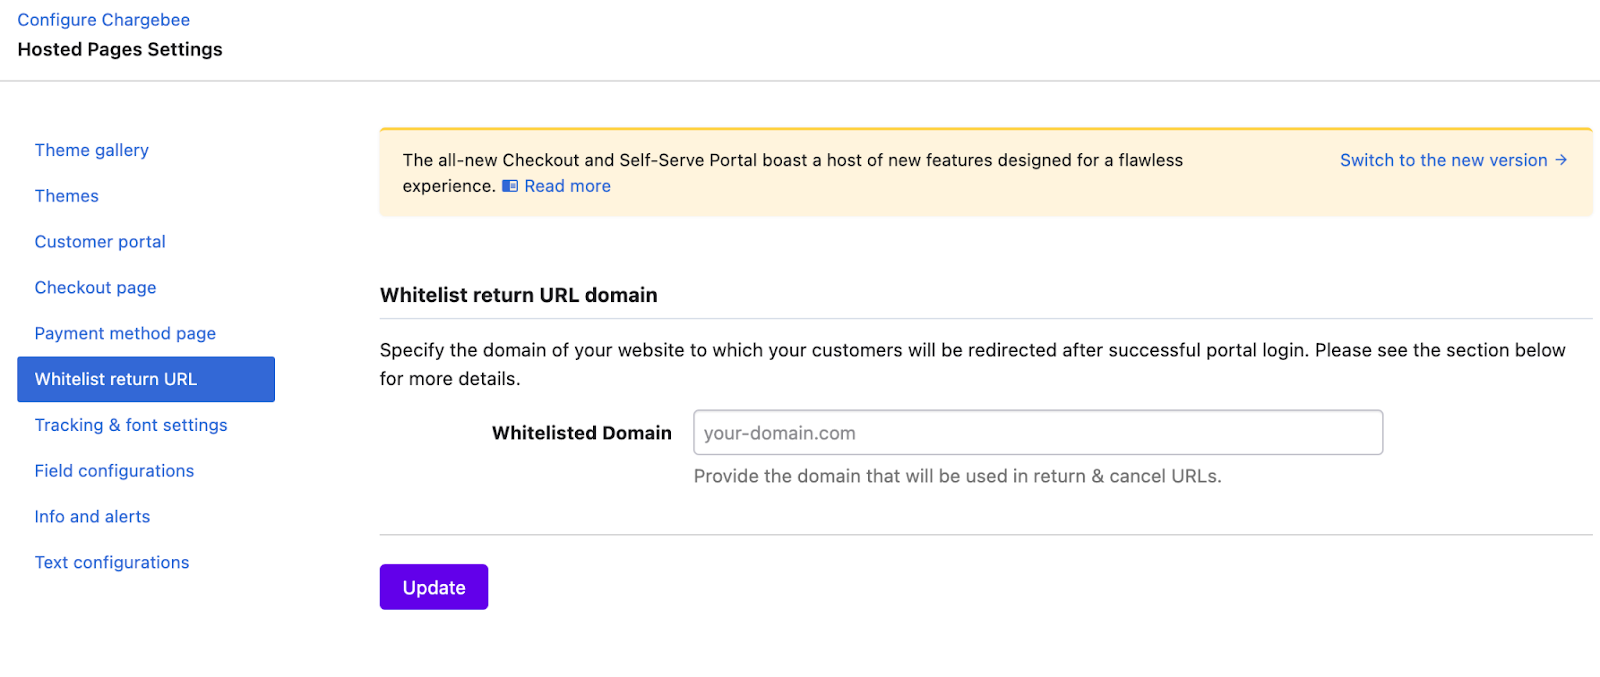Screen dimensions: 1600x677
Task: Click the Configure Chargebee breadcrumb link
Action: (104, 20)
